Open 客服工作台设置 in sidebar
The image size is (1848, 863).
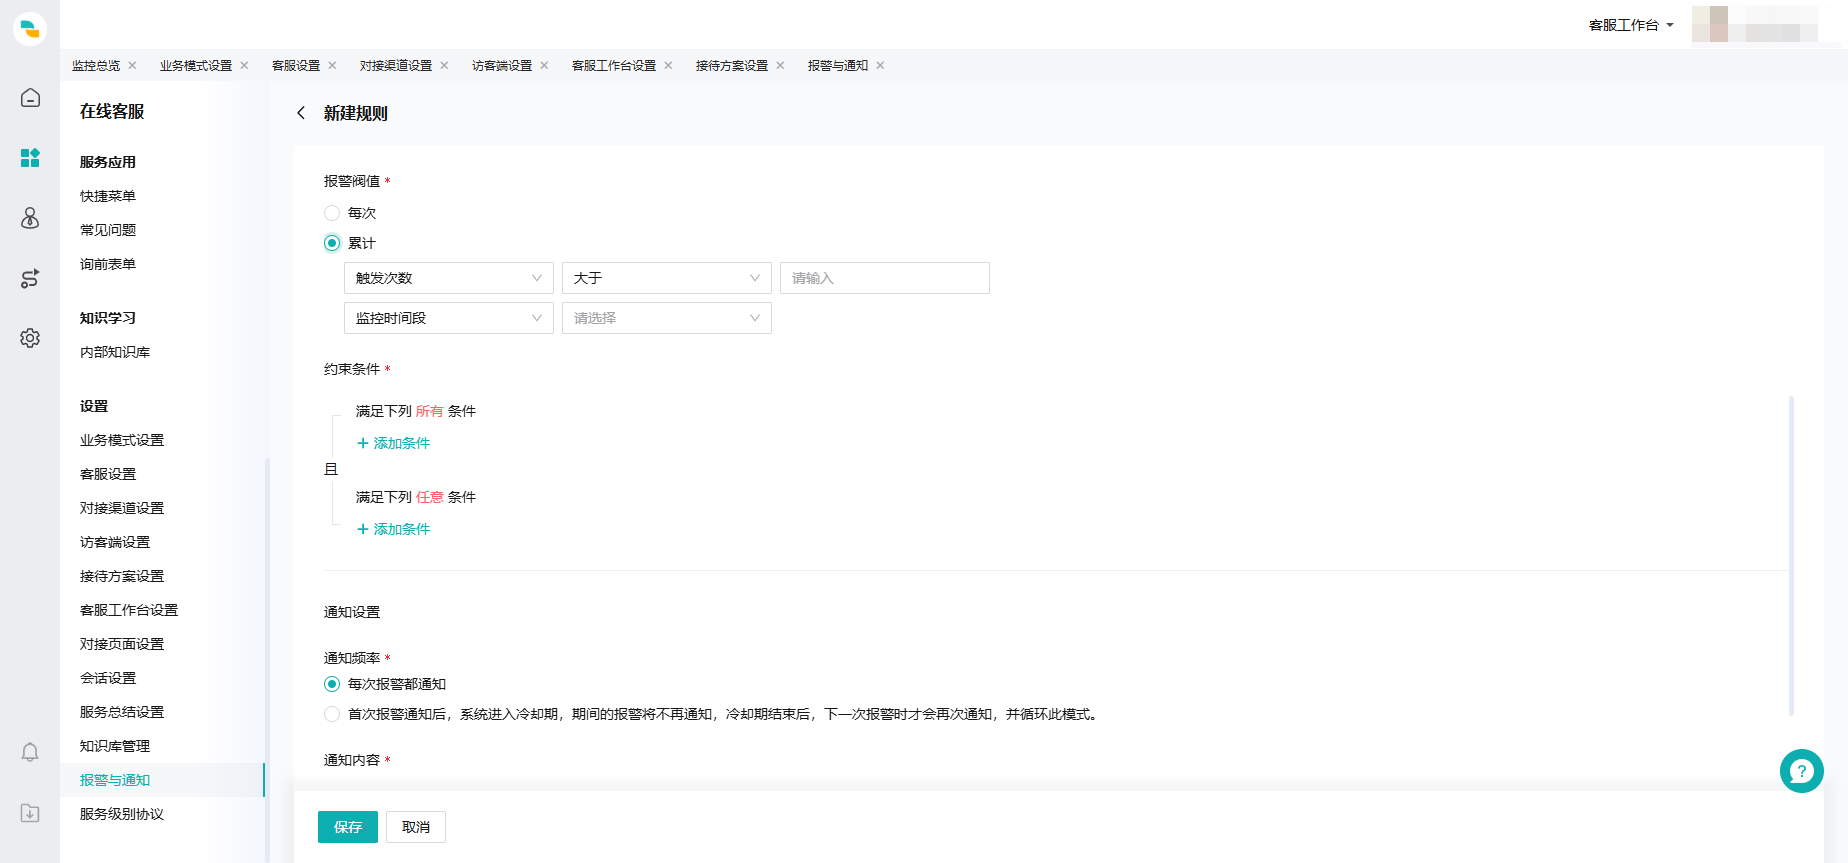pyautogui.click(x=129, y=610)
